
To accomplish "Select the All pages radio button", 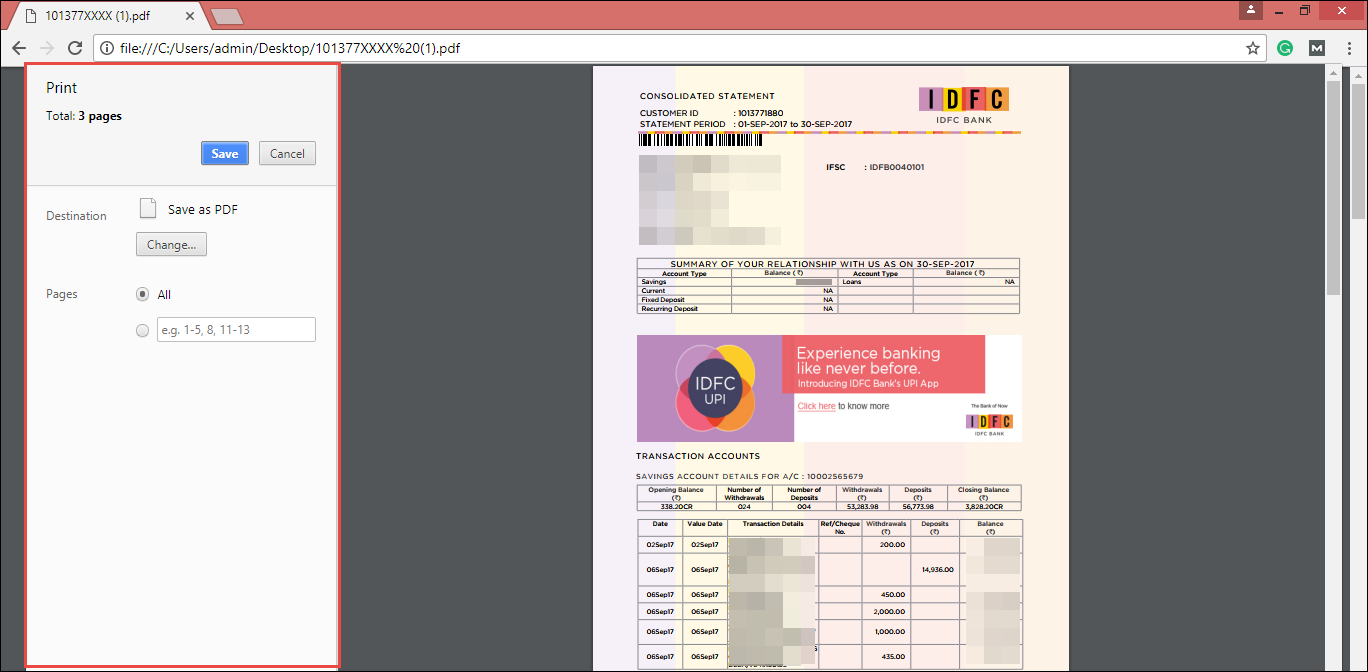I will pyautogui.click(x=142, y=295).
